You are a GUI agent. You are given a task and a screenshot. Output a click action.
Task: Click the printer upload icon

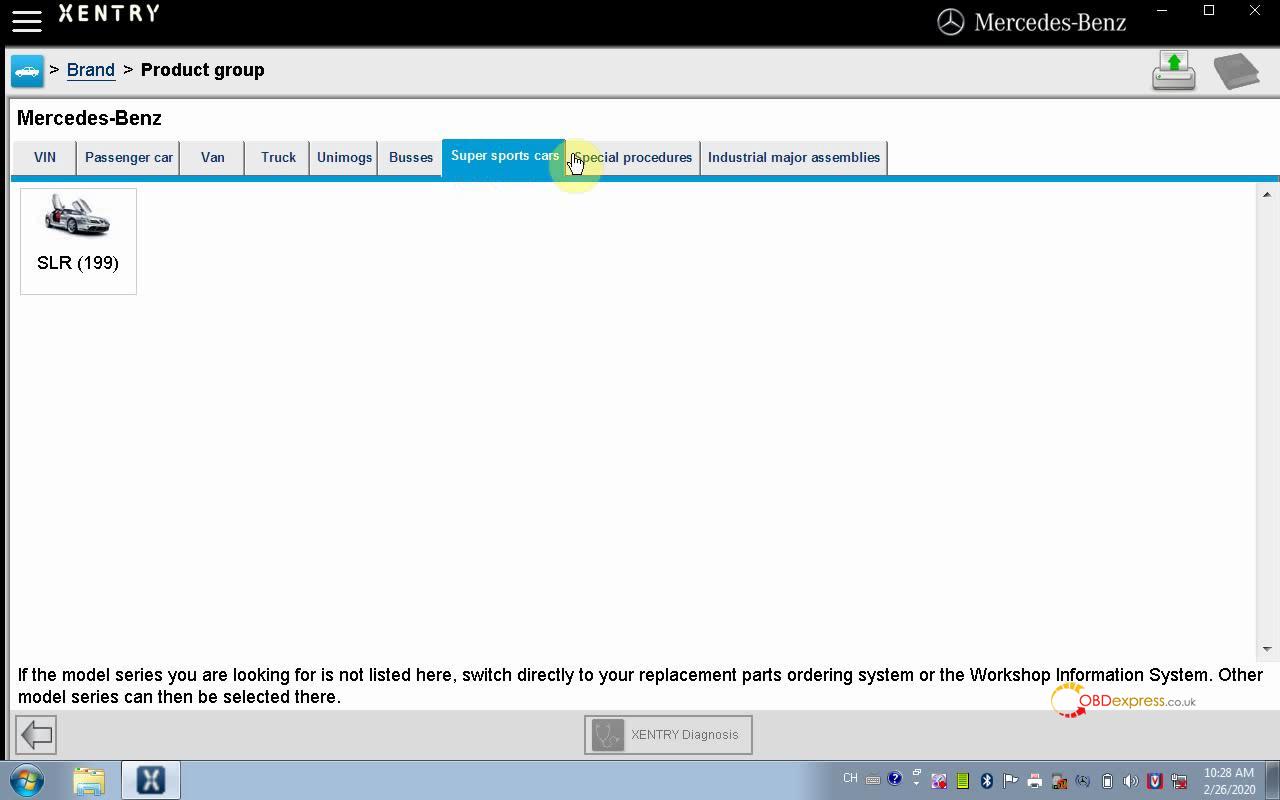(1173, 71)
